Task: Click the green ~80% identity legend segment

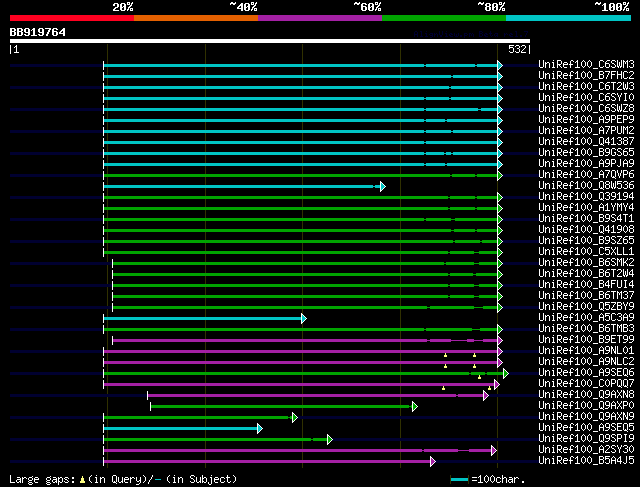Action: pos(444,18)
